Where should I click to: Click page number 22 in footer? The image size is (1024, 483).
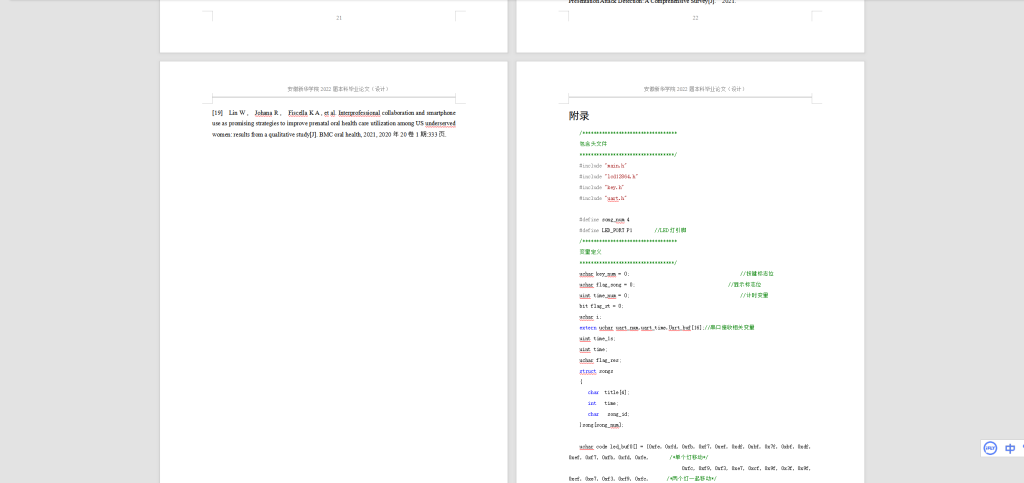tap(695, 18)
